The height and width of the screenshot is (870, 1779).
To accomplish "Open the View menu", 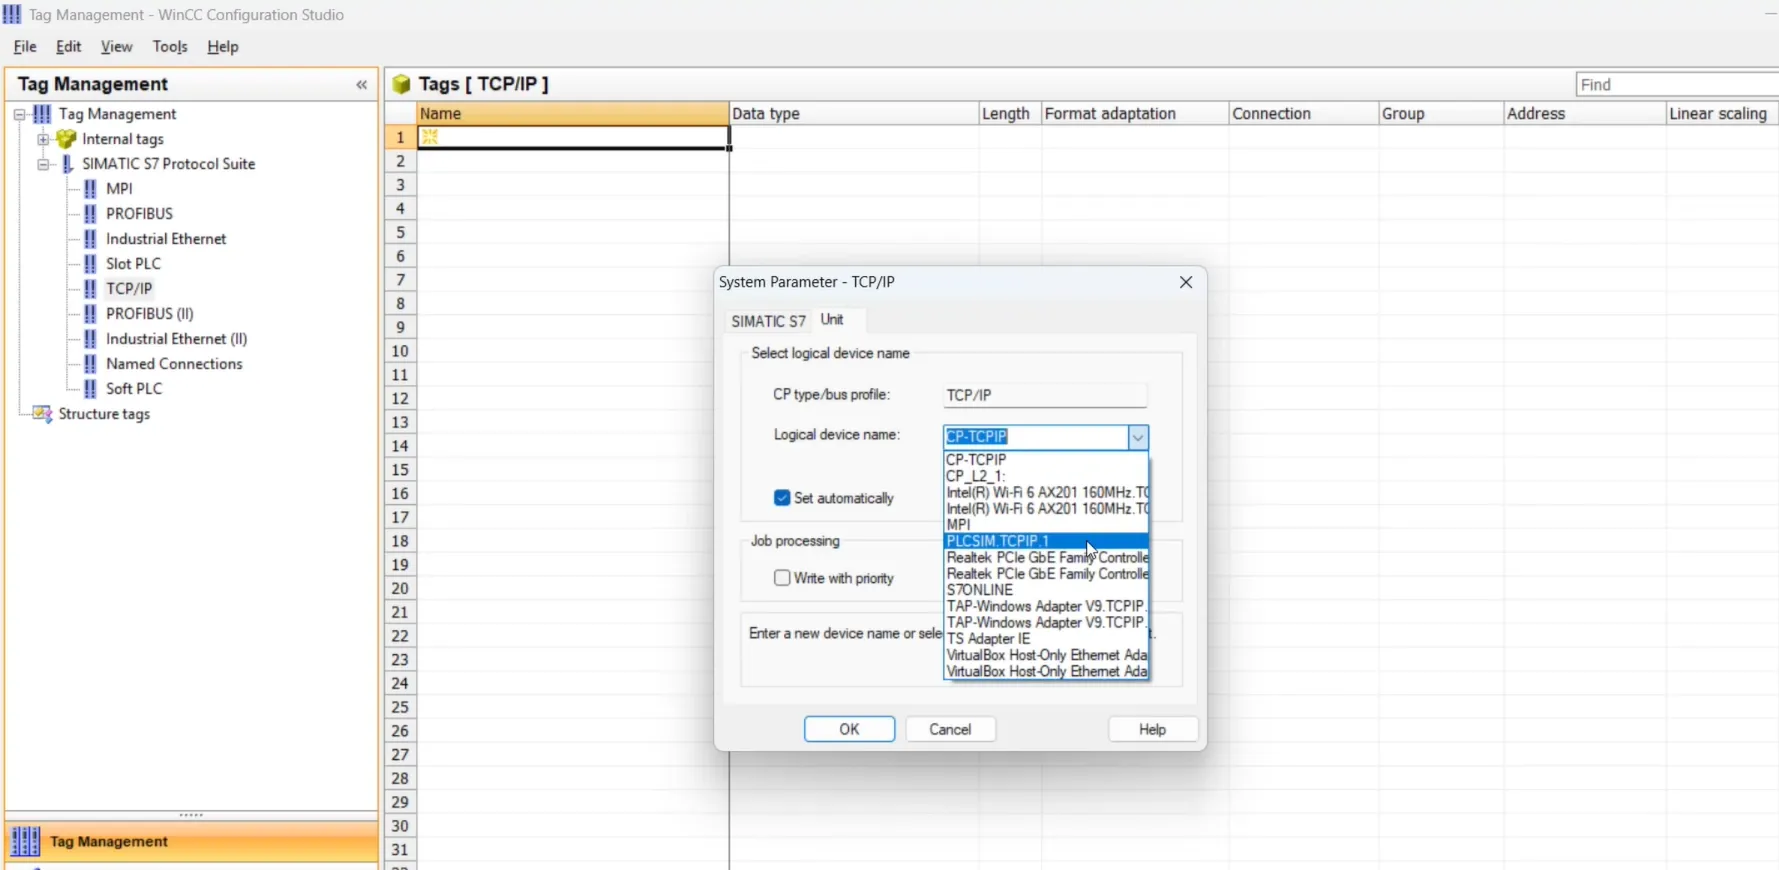I will pyautogui.click(x=116, y=47).
